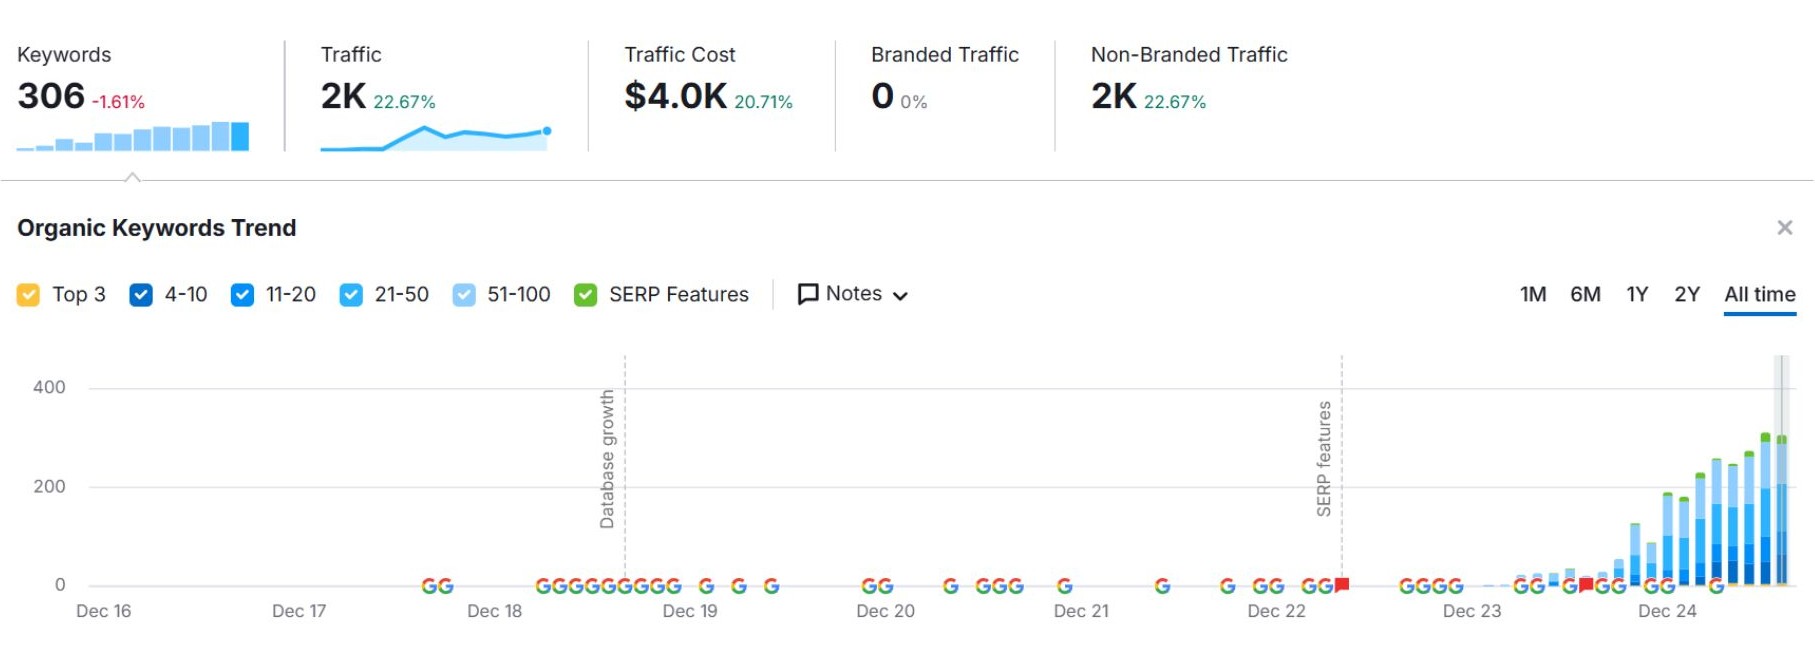Click the leftmost Google update icon near Dec 18

point(429,586)
